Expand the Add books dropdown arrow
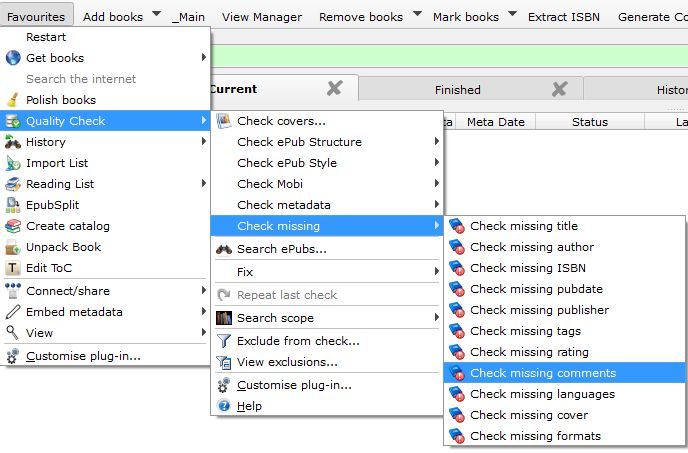The height and width of the screenshot is (453, 688). pos(157,15)
